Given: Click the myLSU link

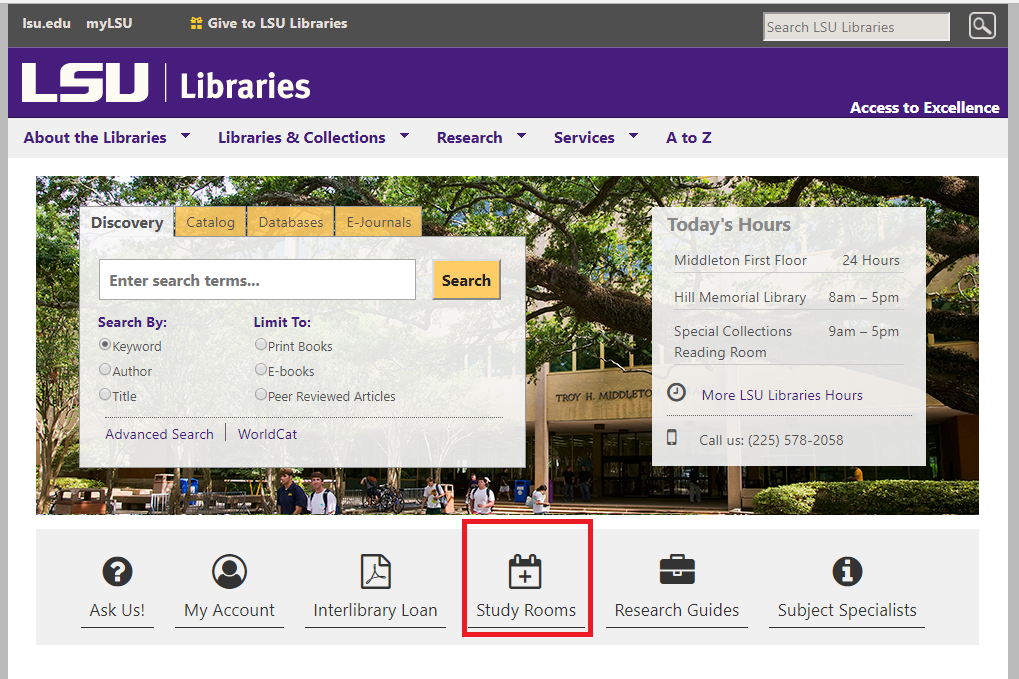Looking at the screenshot, I should click(109, 23).
